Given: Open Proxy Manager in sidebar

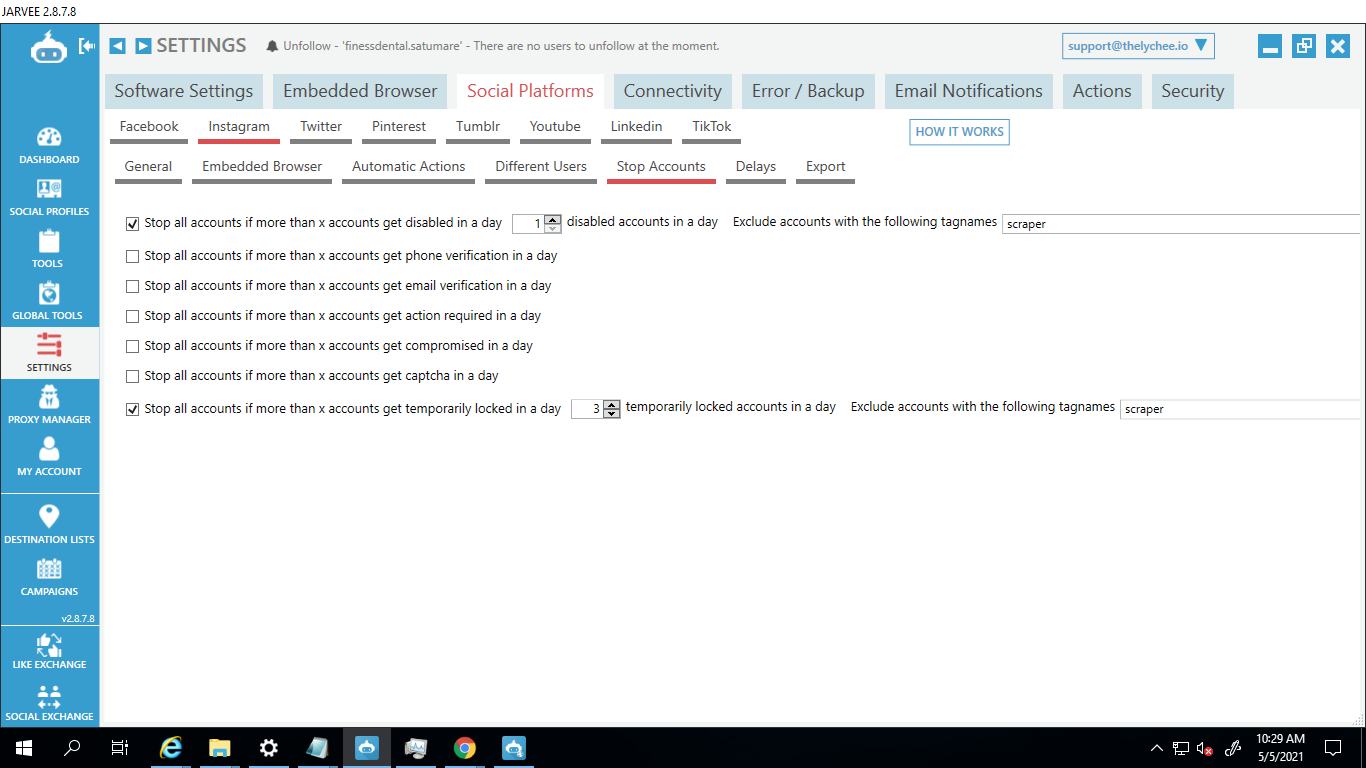Looking at the screenshot, I should [49, 405].
